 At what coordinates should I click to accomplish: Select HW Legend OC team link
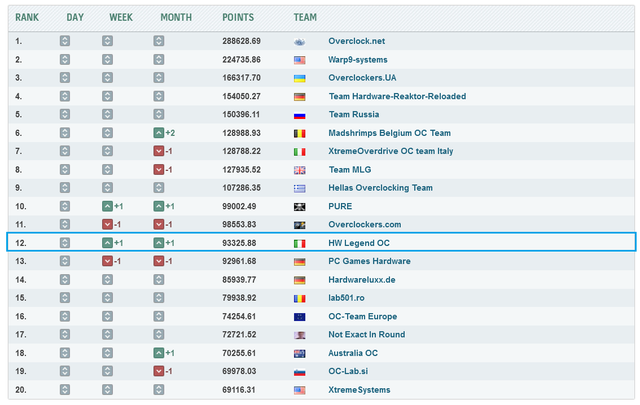click(359, 243)
